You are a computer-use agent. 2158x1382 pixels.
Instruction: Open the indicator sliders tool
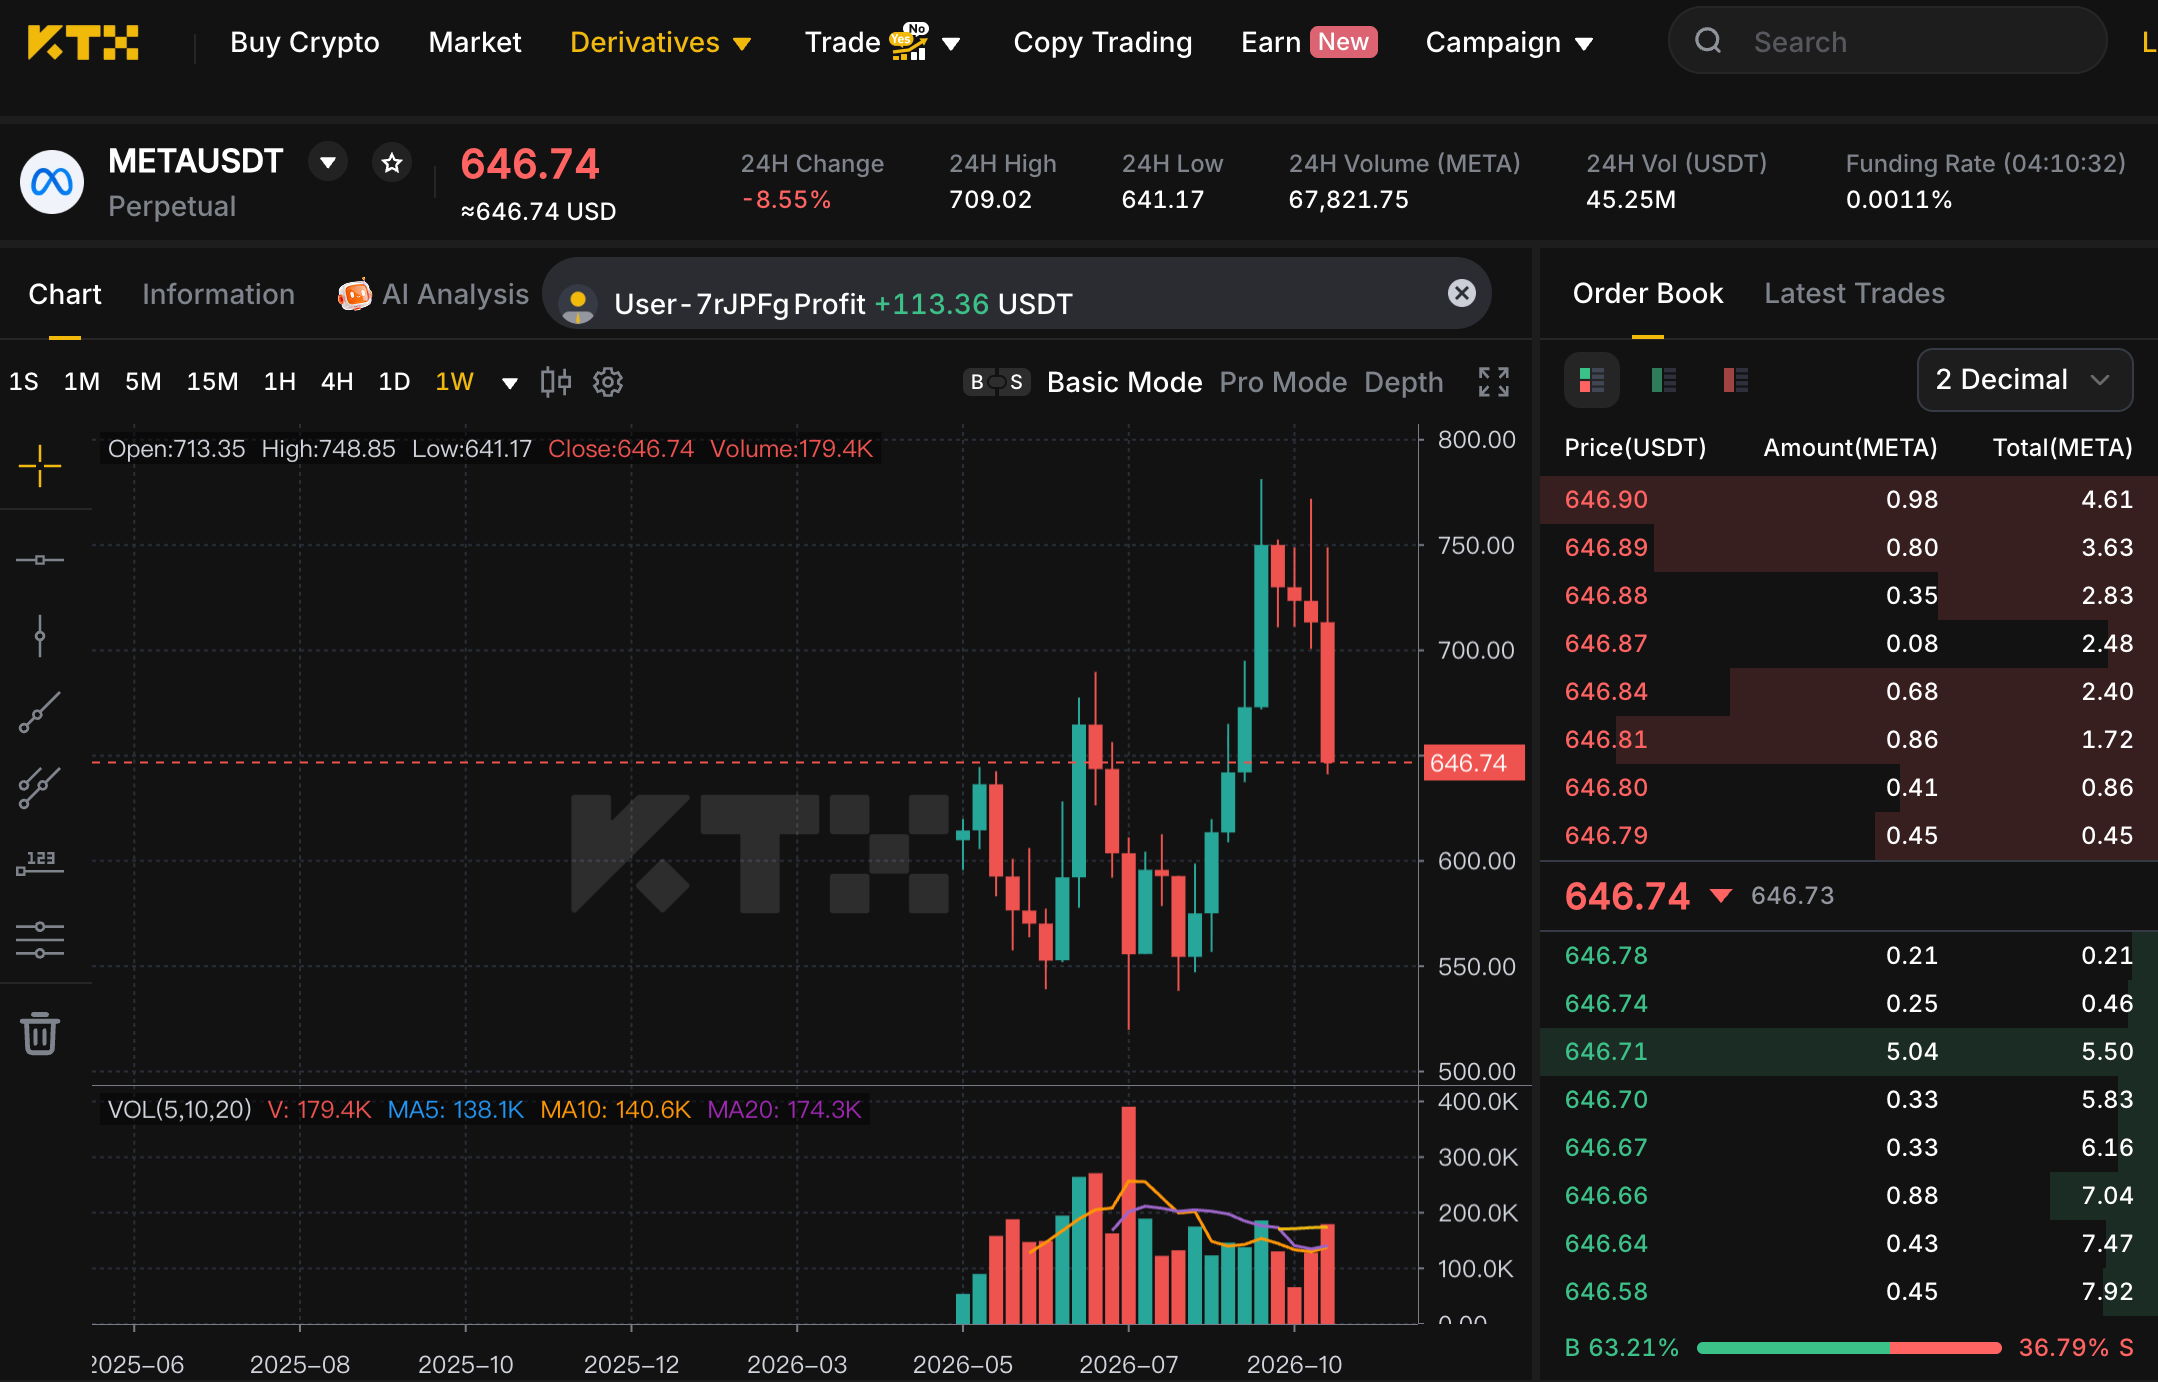[40, 940]
